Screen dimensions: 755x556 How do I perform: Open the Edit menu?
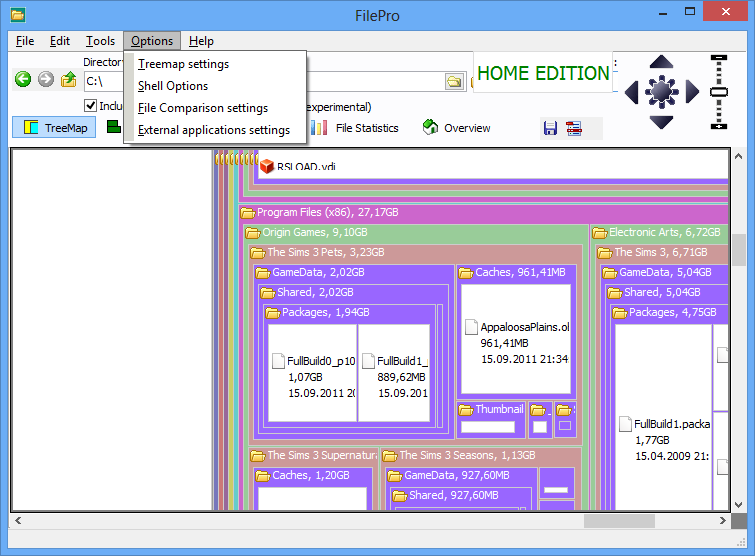point(60,41)
